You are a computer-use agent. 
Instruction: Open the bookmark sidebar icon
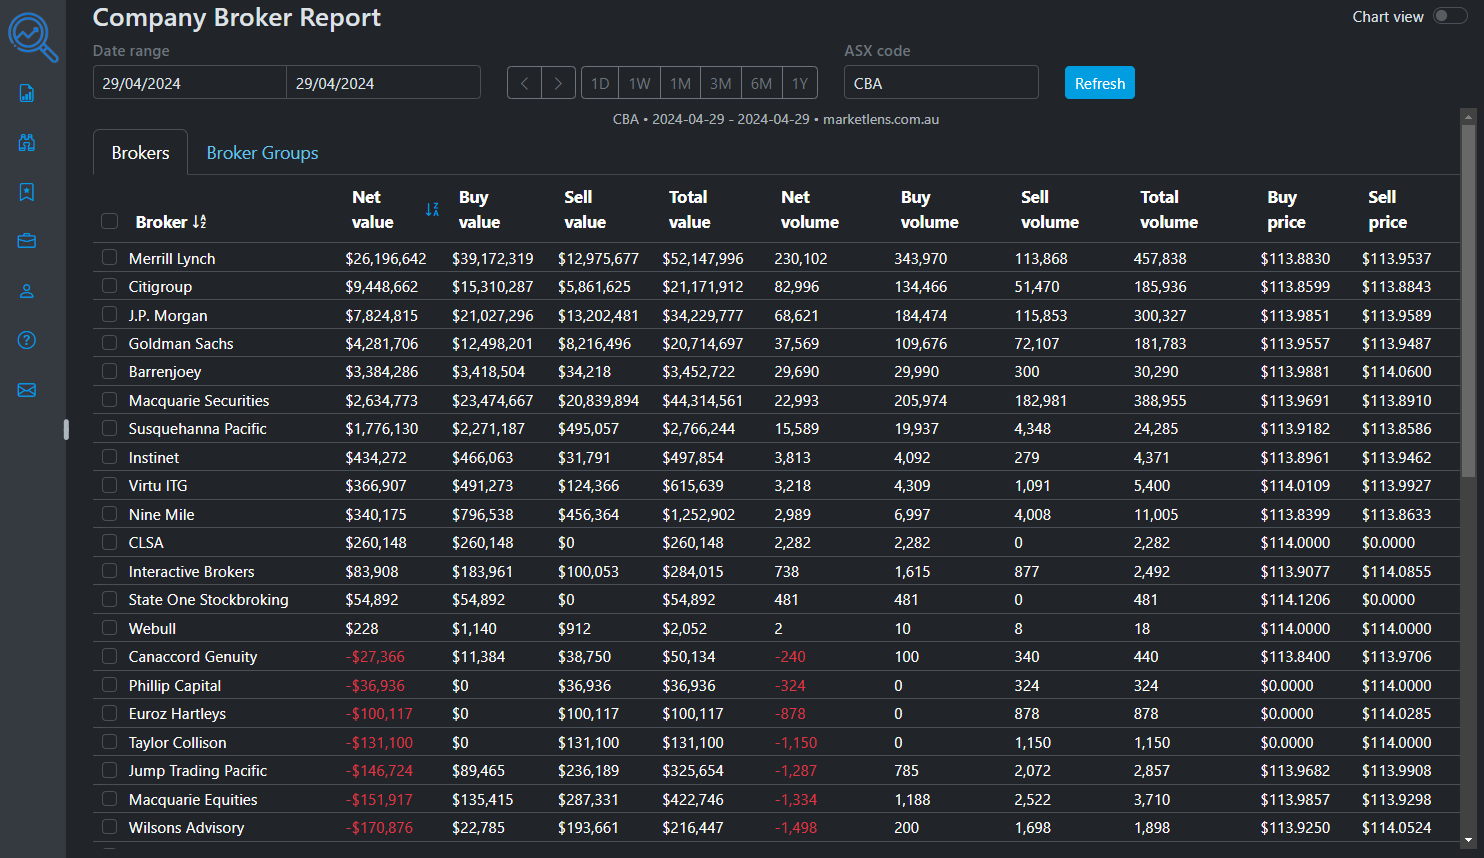27,191
